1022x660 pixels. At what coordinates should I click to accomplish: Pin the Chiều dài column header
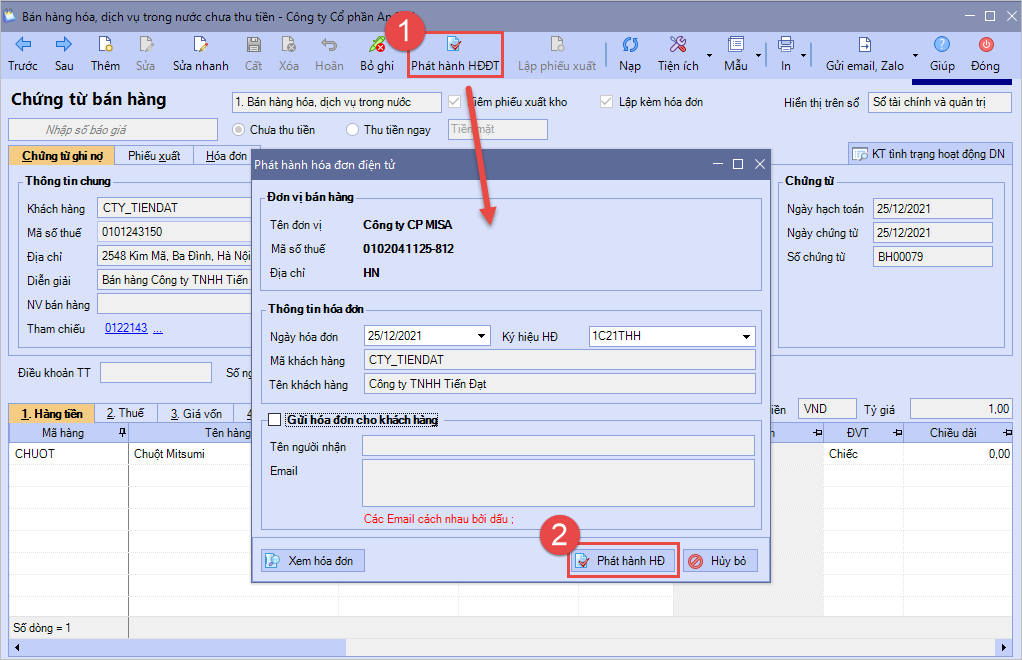tap(1008, 433)
